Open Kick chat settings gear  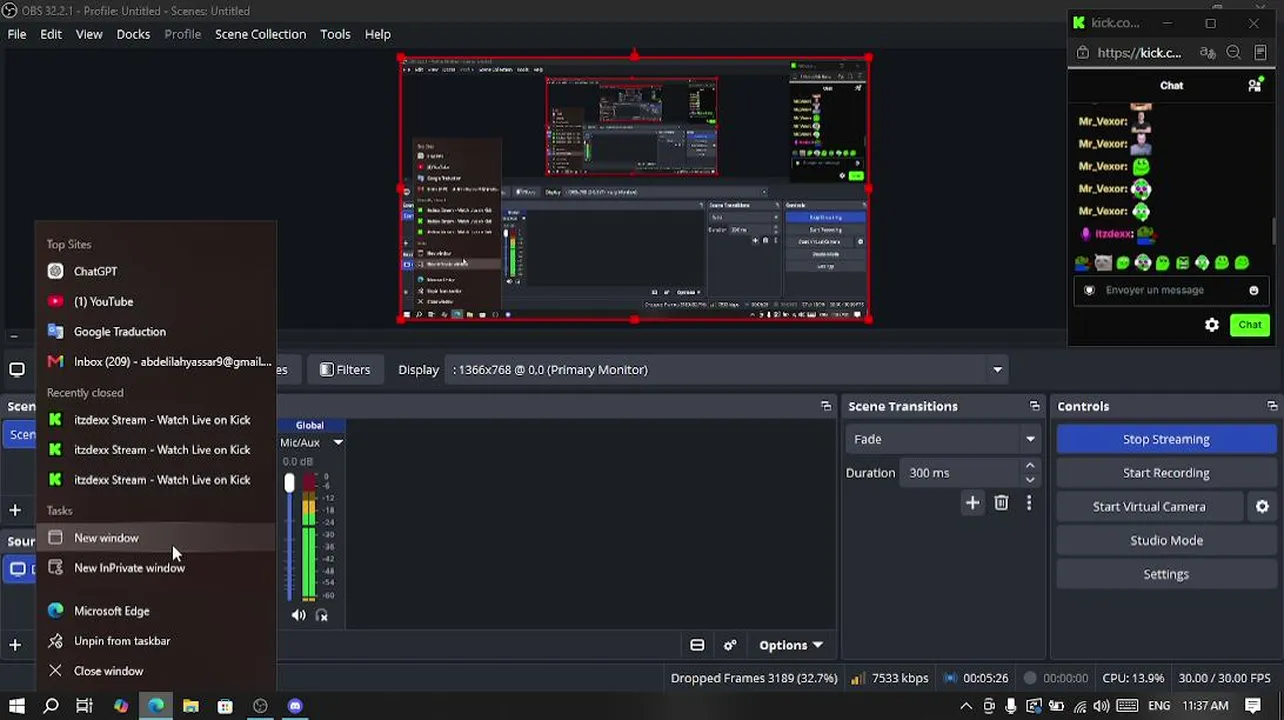coord(1212,325)
